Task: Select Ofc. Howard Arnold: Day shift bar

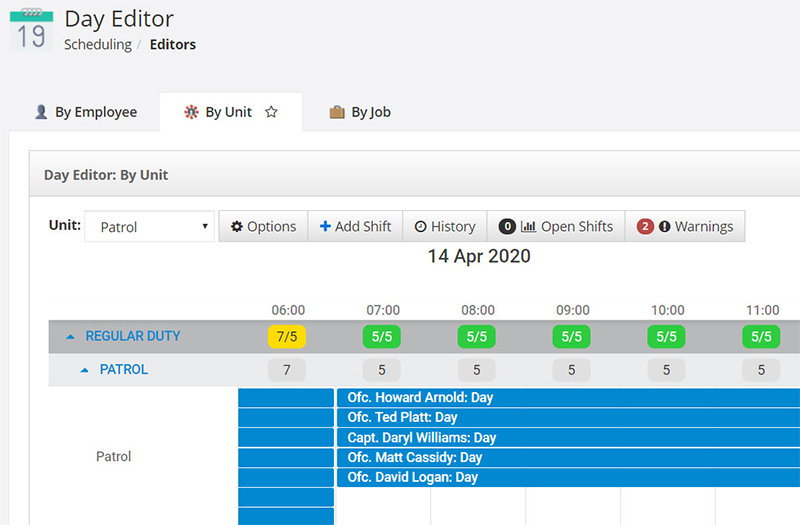Action: pyautogui.click(x=568, y=397)
